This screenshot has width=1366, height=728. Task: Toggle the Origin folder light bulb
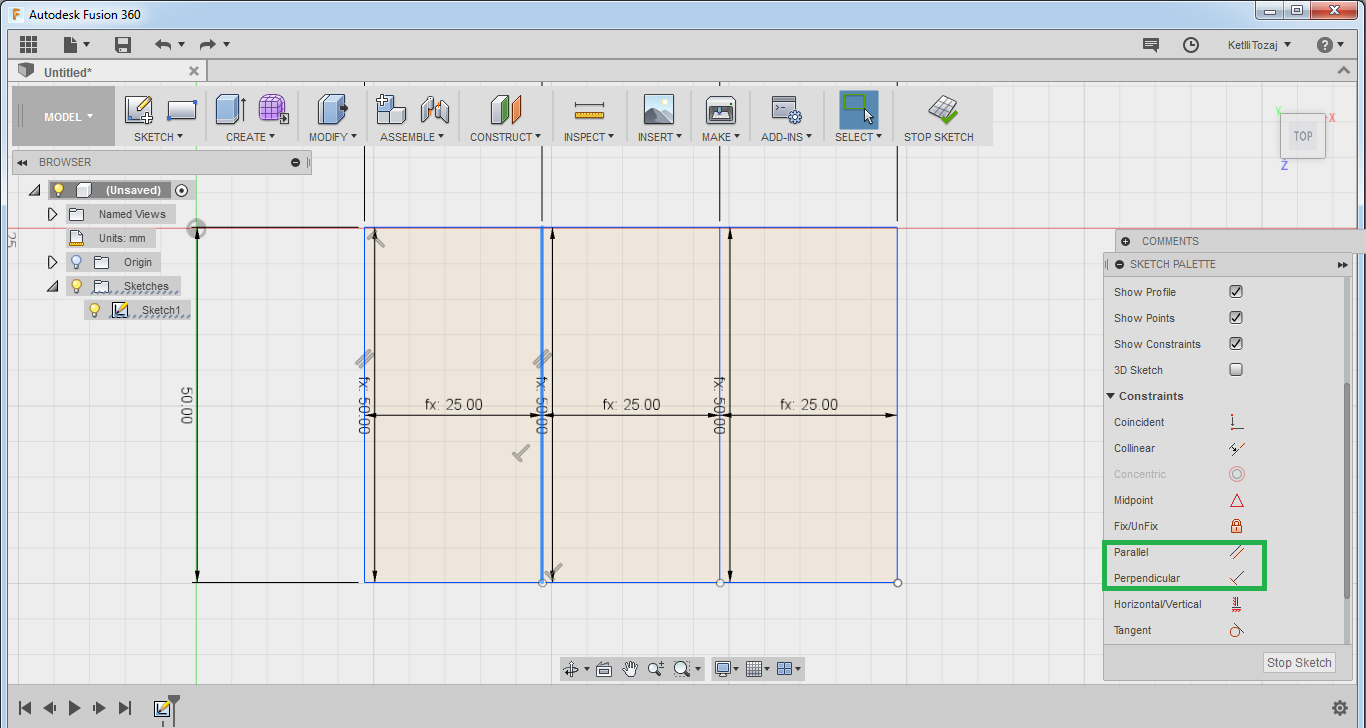click(77, 262)
